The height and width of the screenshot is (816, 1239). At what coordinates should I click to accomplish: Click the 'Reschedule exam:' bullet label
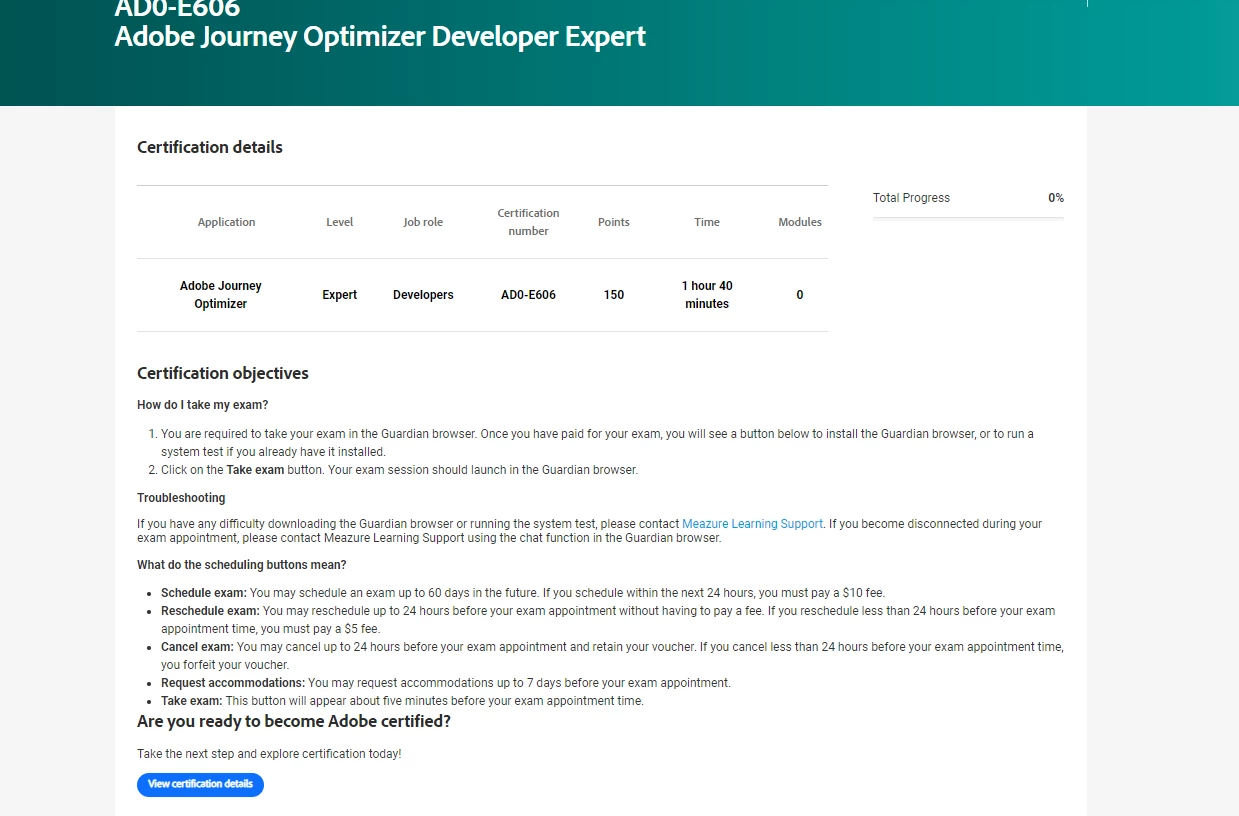(210, 611)
